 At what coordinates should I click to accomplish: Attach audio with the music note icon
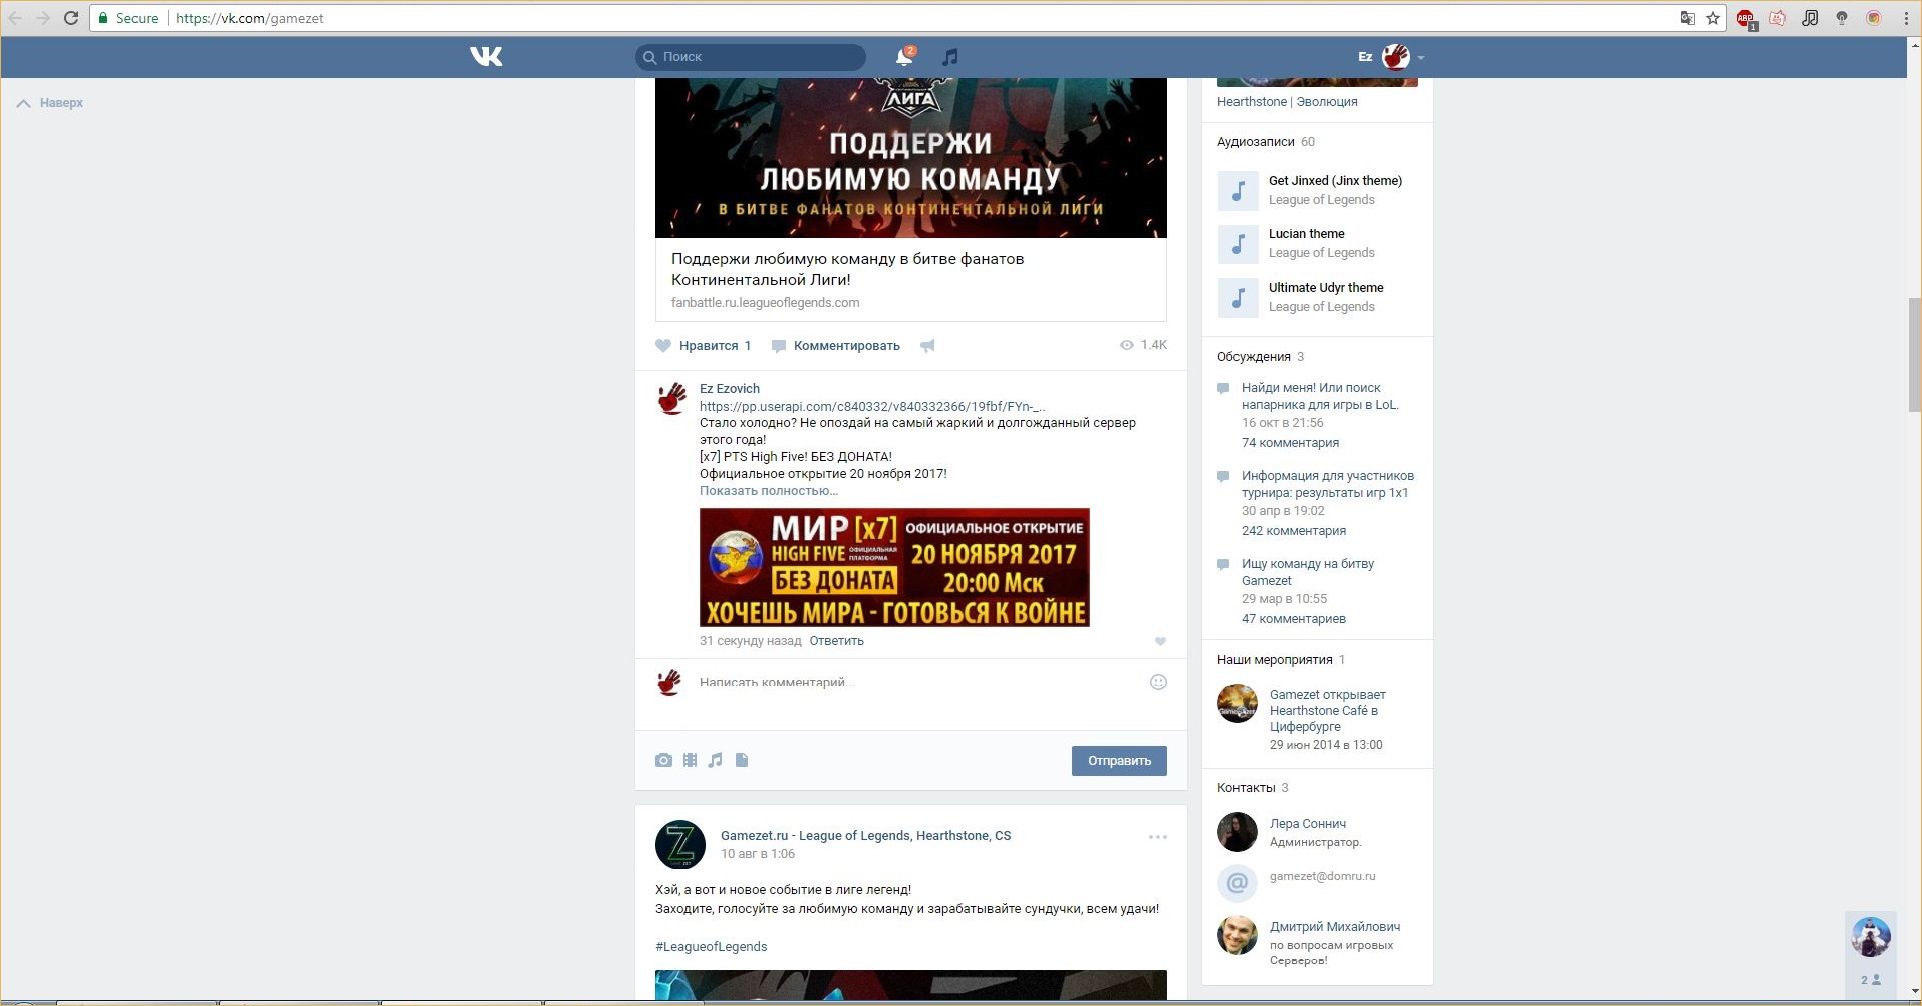(x=715, y=761)
